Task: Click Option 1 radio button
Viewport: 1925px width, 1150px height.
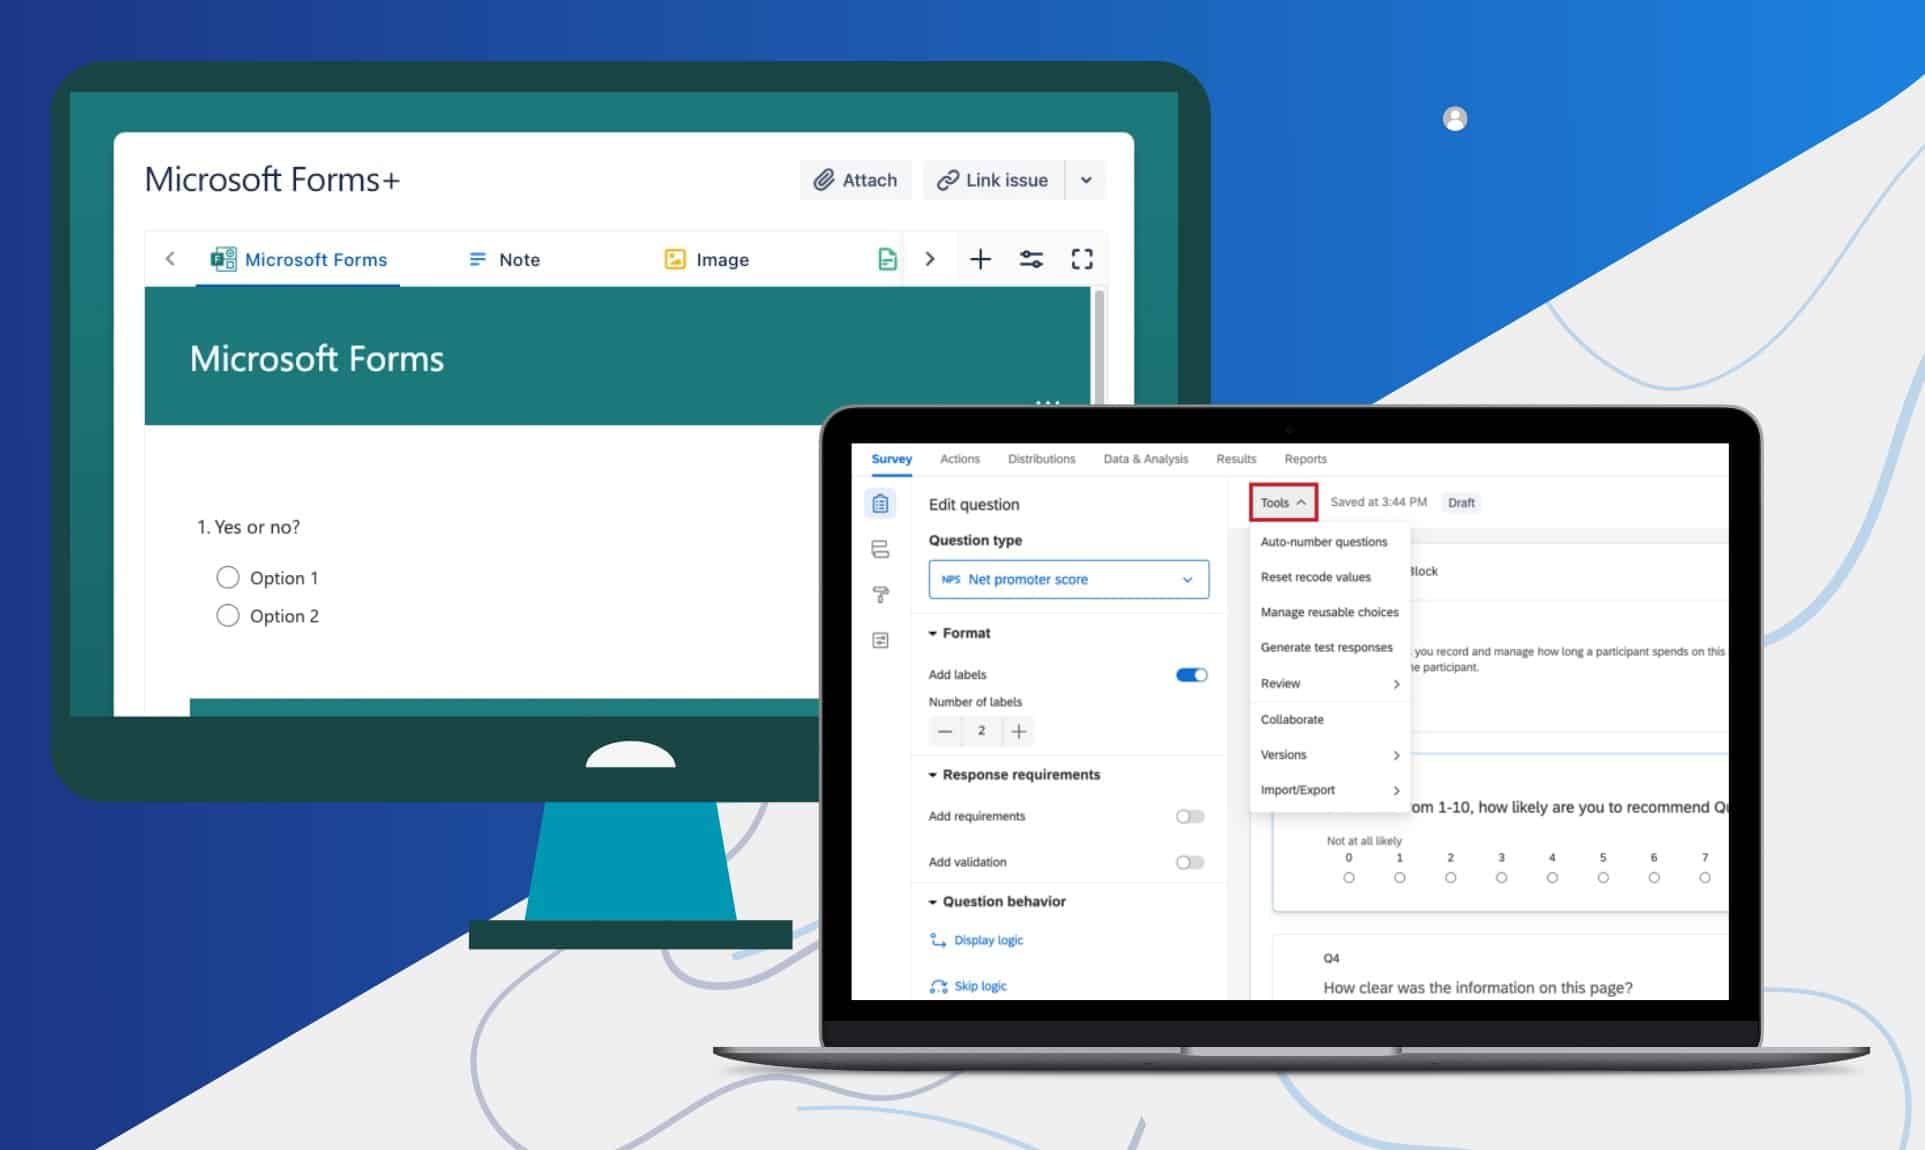Action: click(x=225, y=576)
